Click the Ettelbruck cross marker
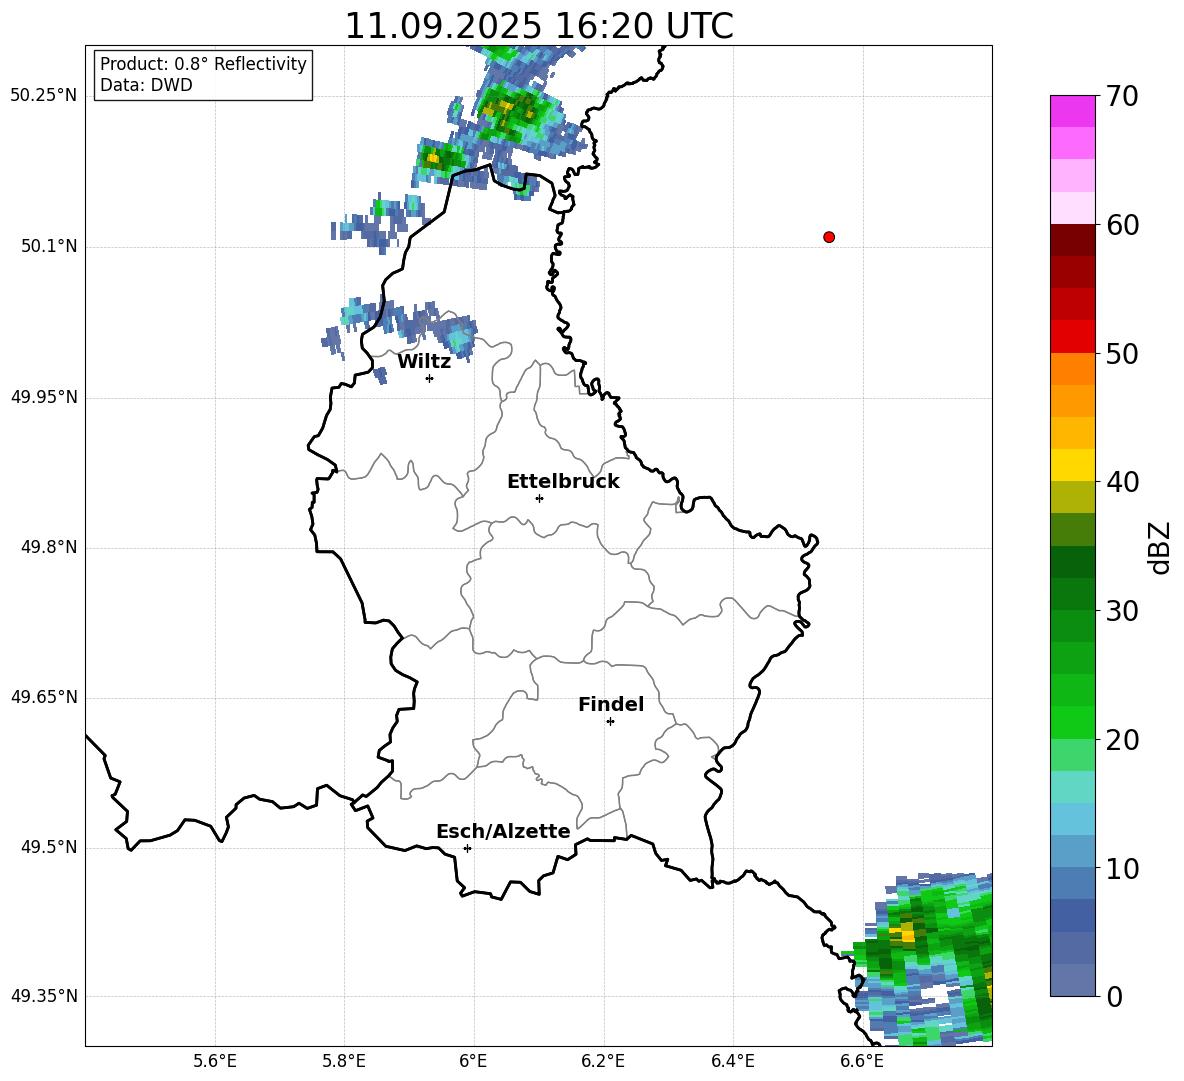Viewport: 1184px width, 1081px height. (x=539, y=498)
